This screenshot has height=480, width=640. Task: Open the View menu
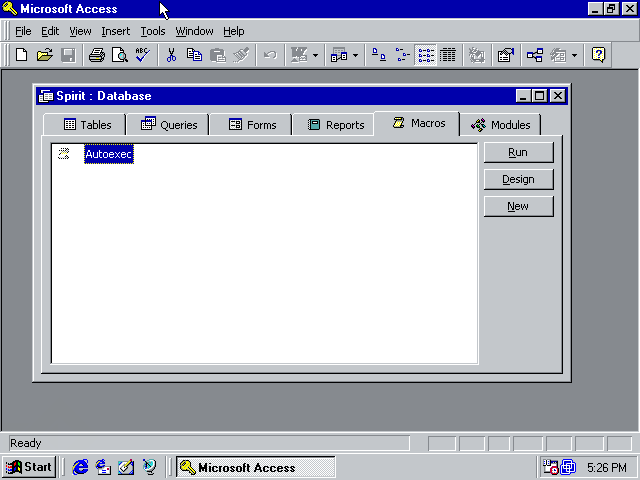click(x=80, y=31)
